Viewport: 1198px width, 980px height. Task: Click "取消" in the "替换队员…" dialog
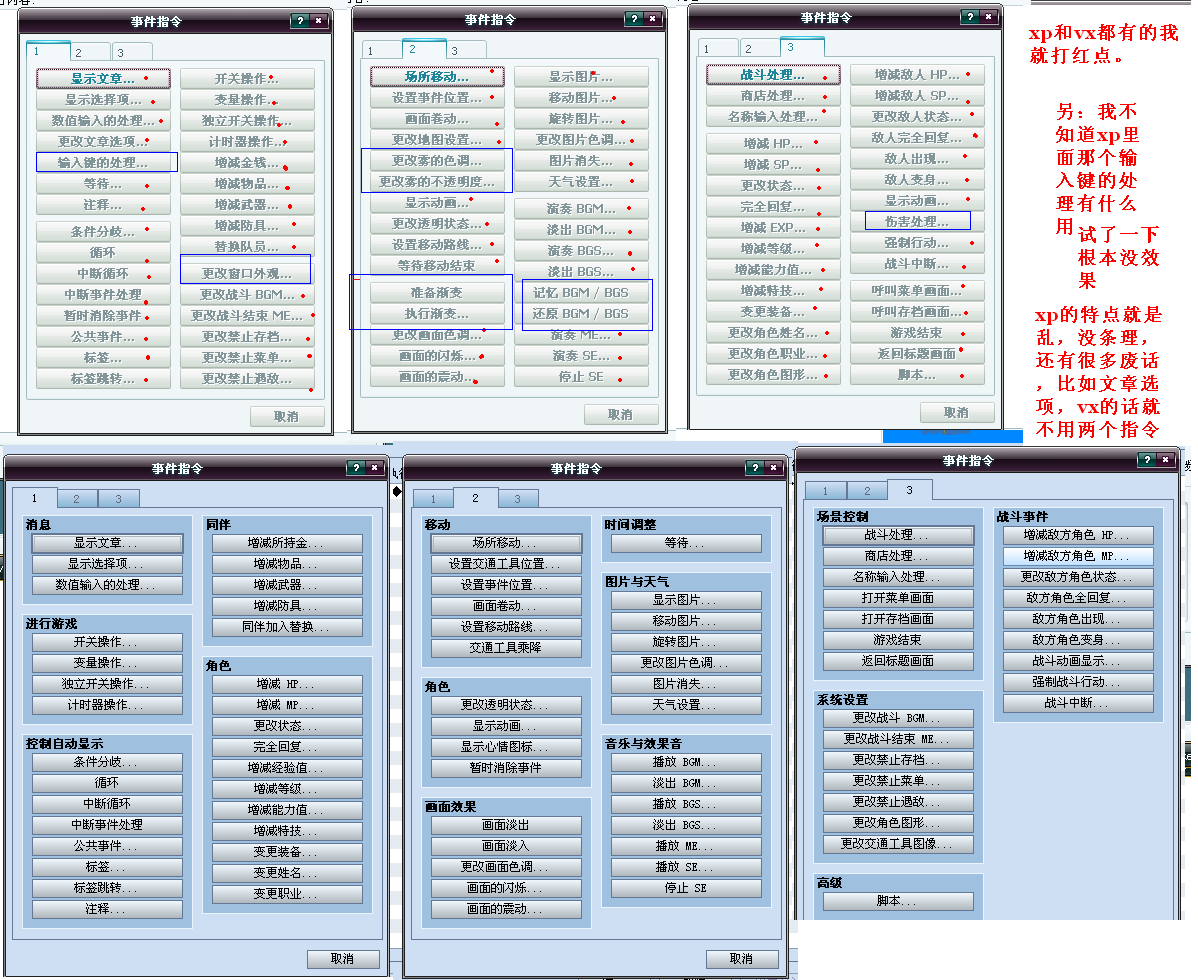click(x=287, y=416)
